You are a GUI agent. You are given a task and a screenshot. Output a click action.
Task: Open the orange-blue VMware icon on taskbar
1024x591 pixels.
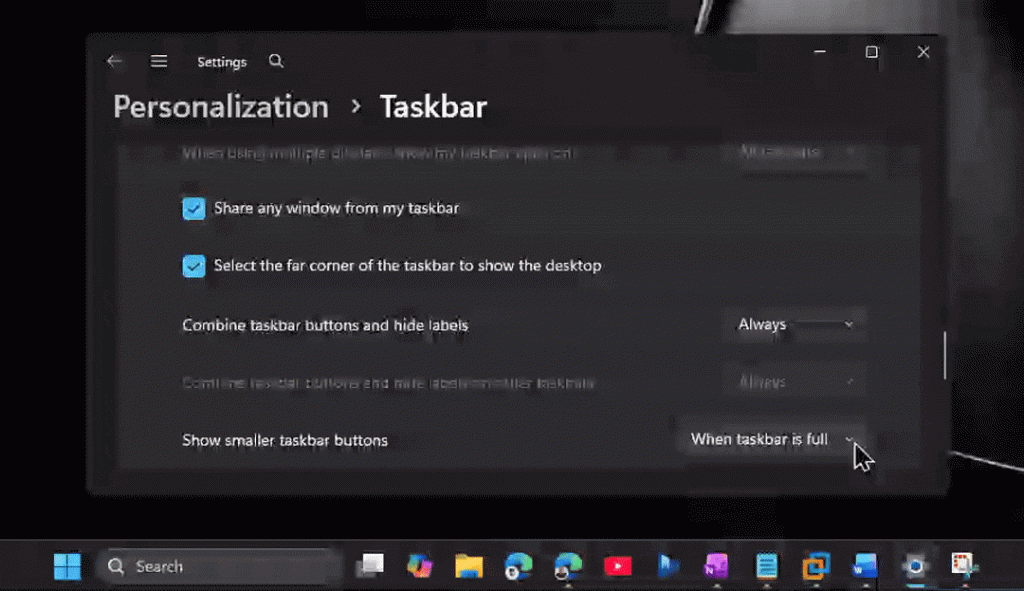816,566
